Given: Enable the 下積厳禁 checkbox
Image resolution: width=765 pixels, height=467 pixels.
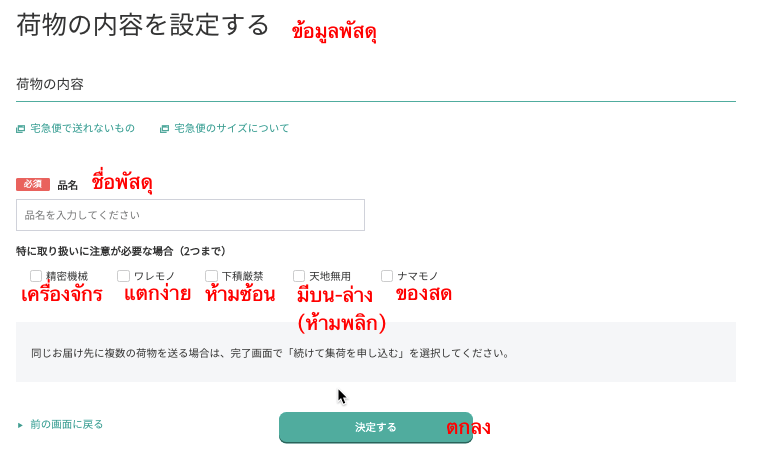Looking at the screenshot, I should [x=211, y=276].
